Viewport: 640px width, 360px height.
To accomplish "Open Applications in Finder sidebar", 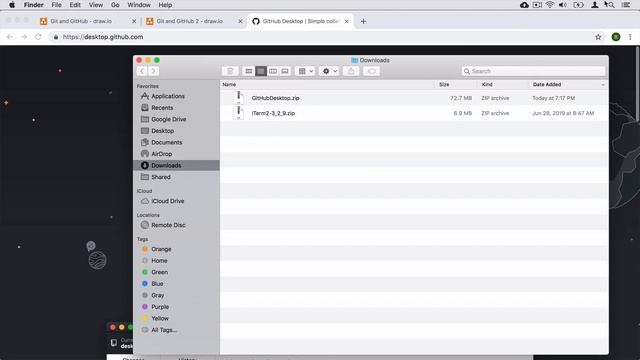I will [168, 96].
